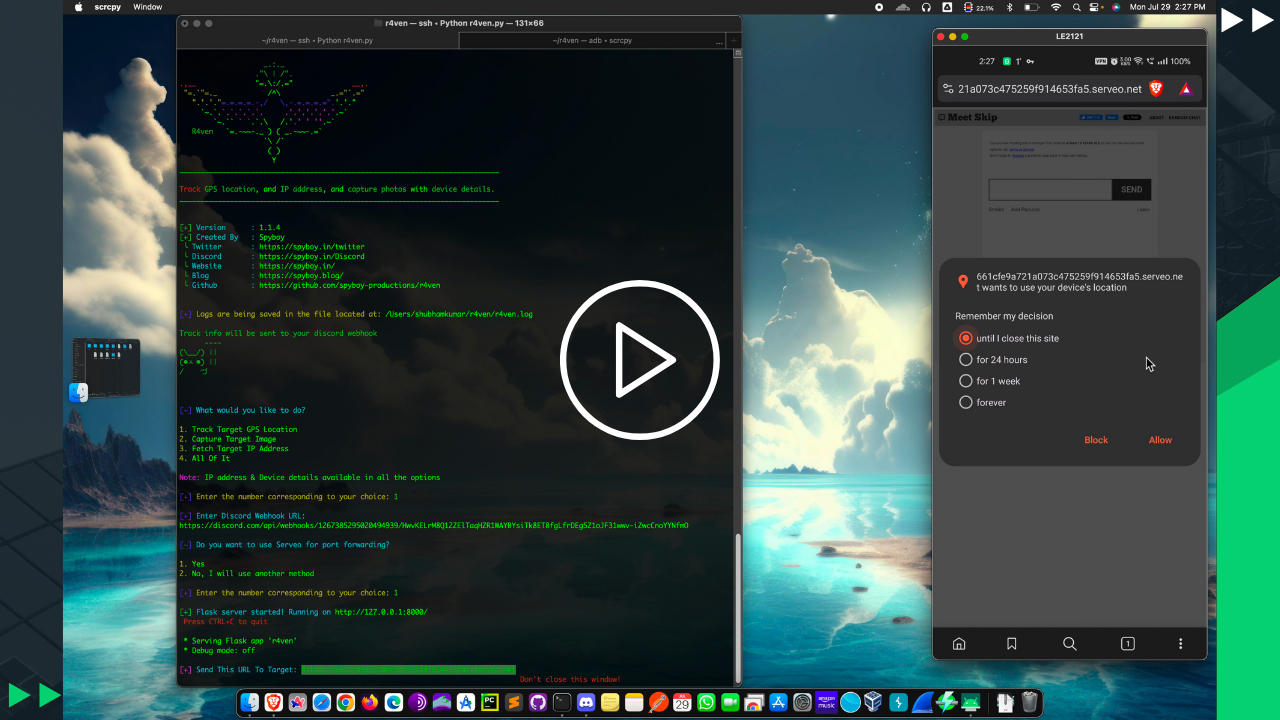Click 'https://spyboy.blog/' in the terminal
The width and height of the screenshot is (1280, 720).
tap(300, 275)
